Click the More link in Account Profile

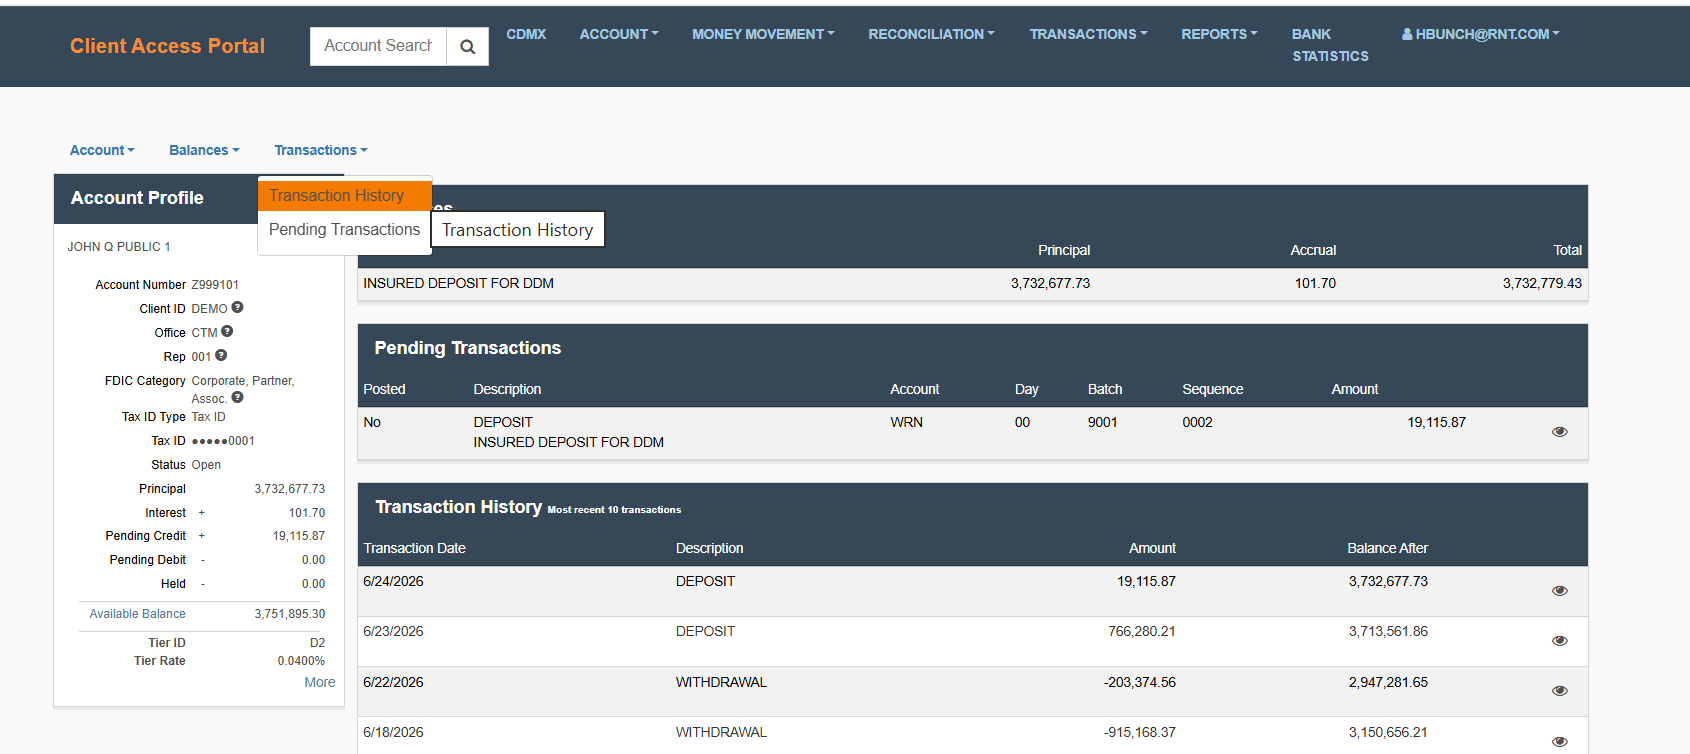320,682
